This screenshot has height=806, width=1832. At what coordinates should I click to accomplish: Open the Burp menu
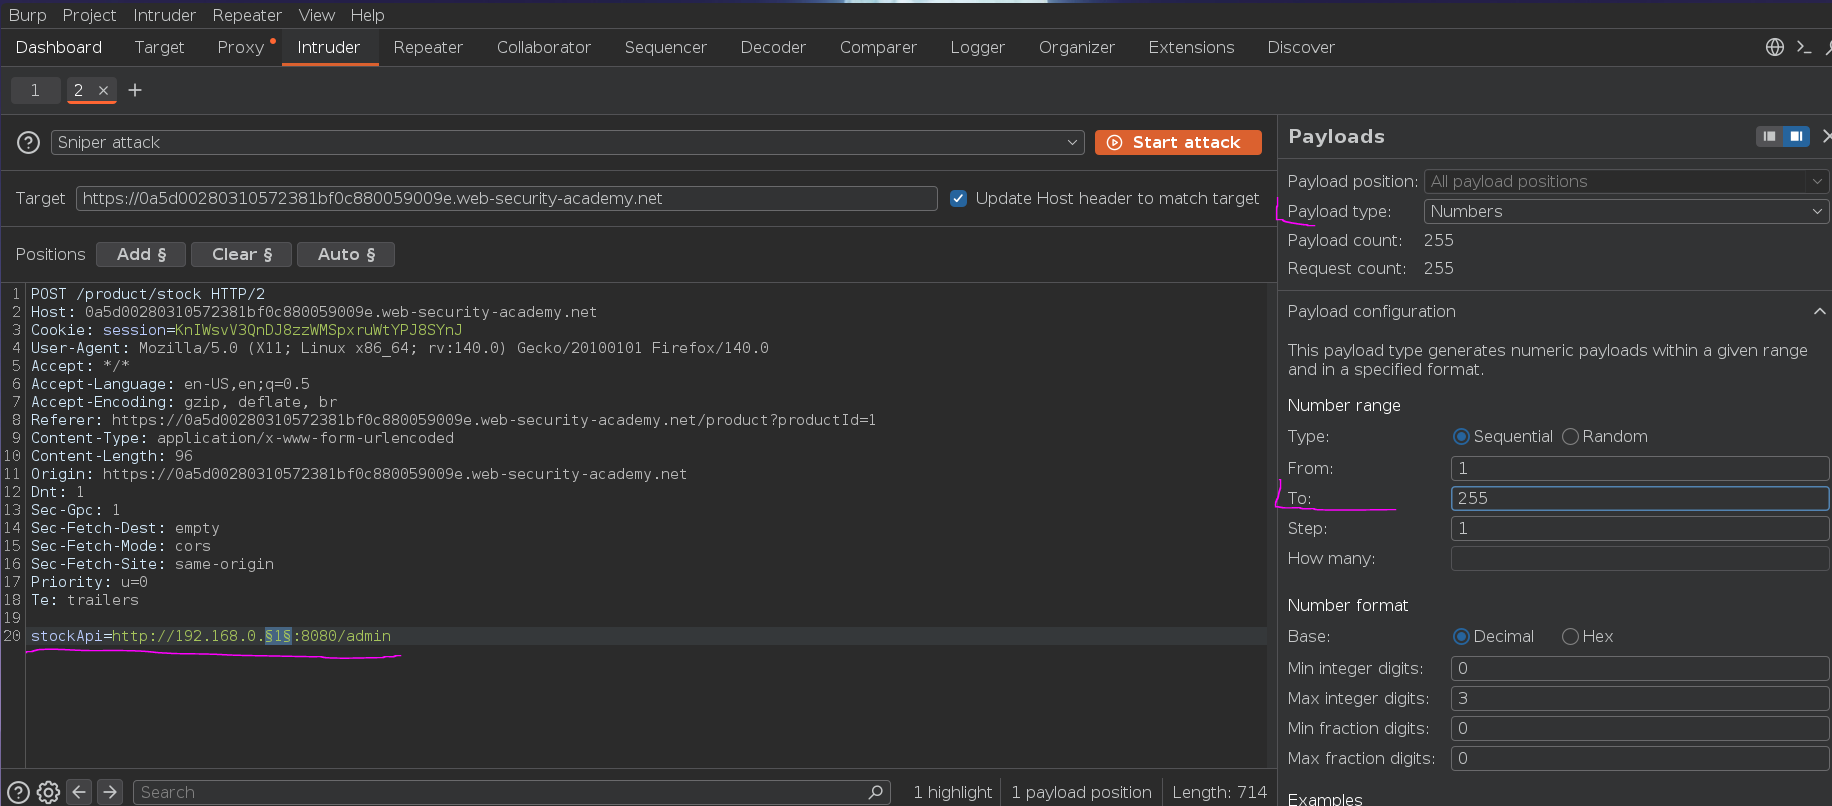coord(27,15)
